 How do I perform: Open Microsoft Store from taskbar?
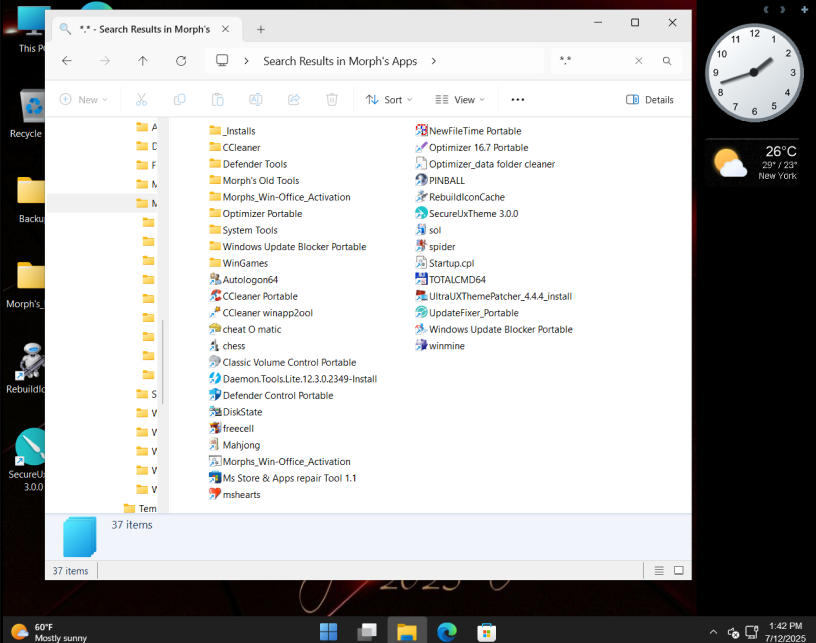(x=486, y=632)
